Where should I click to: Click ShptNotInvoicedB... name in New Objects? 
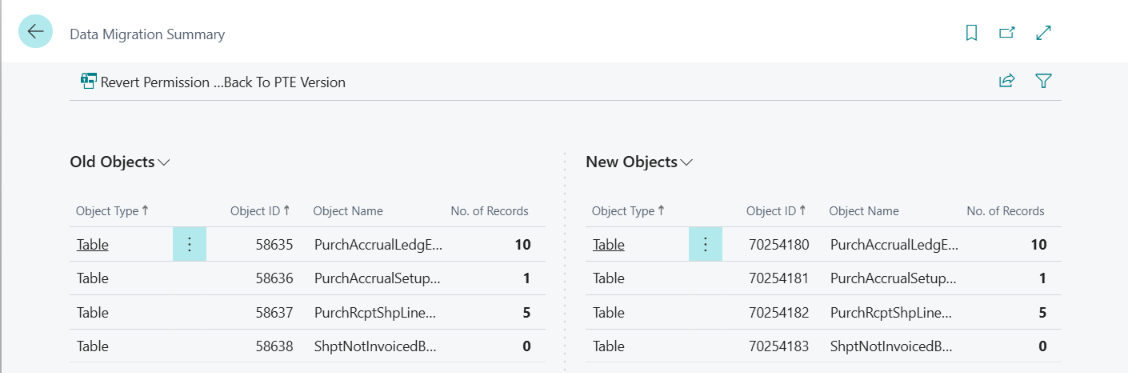(891, 346)
